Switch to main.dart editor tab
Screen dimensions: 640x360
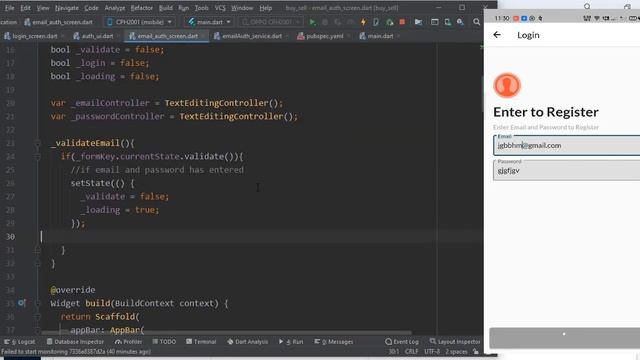(x=380, y=36)
